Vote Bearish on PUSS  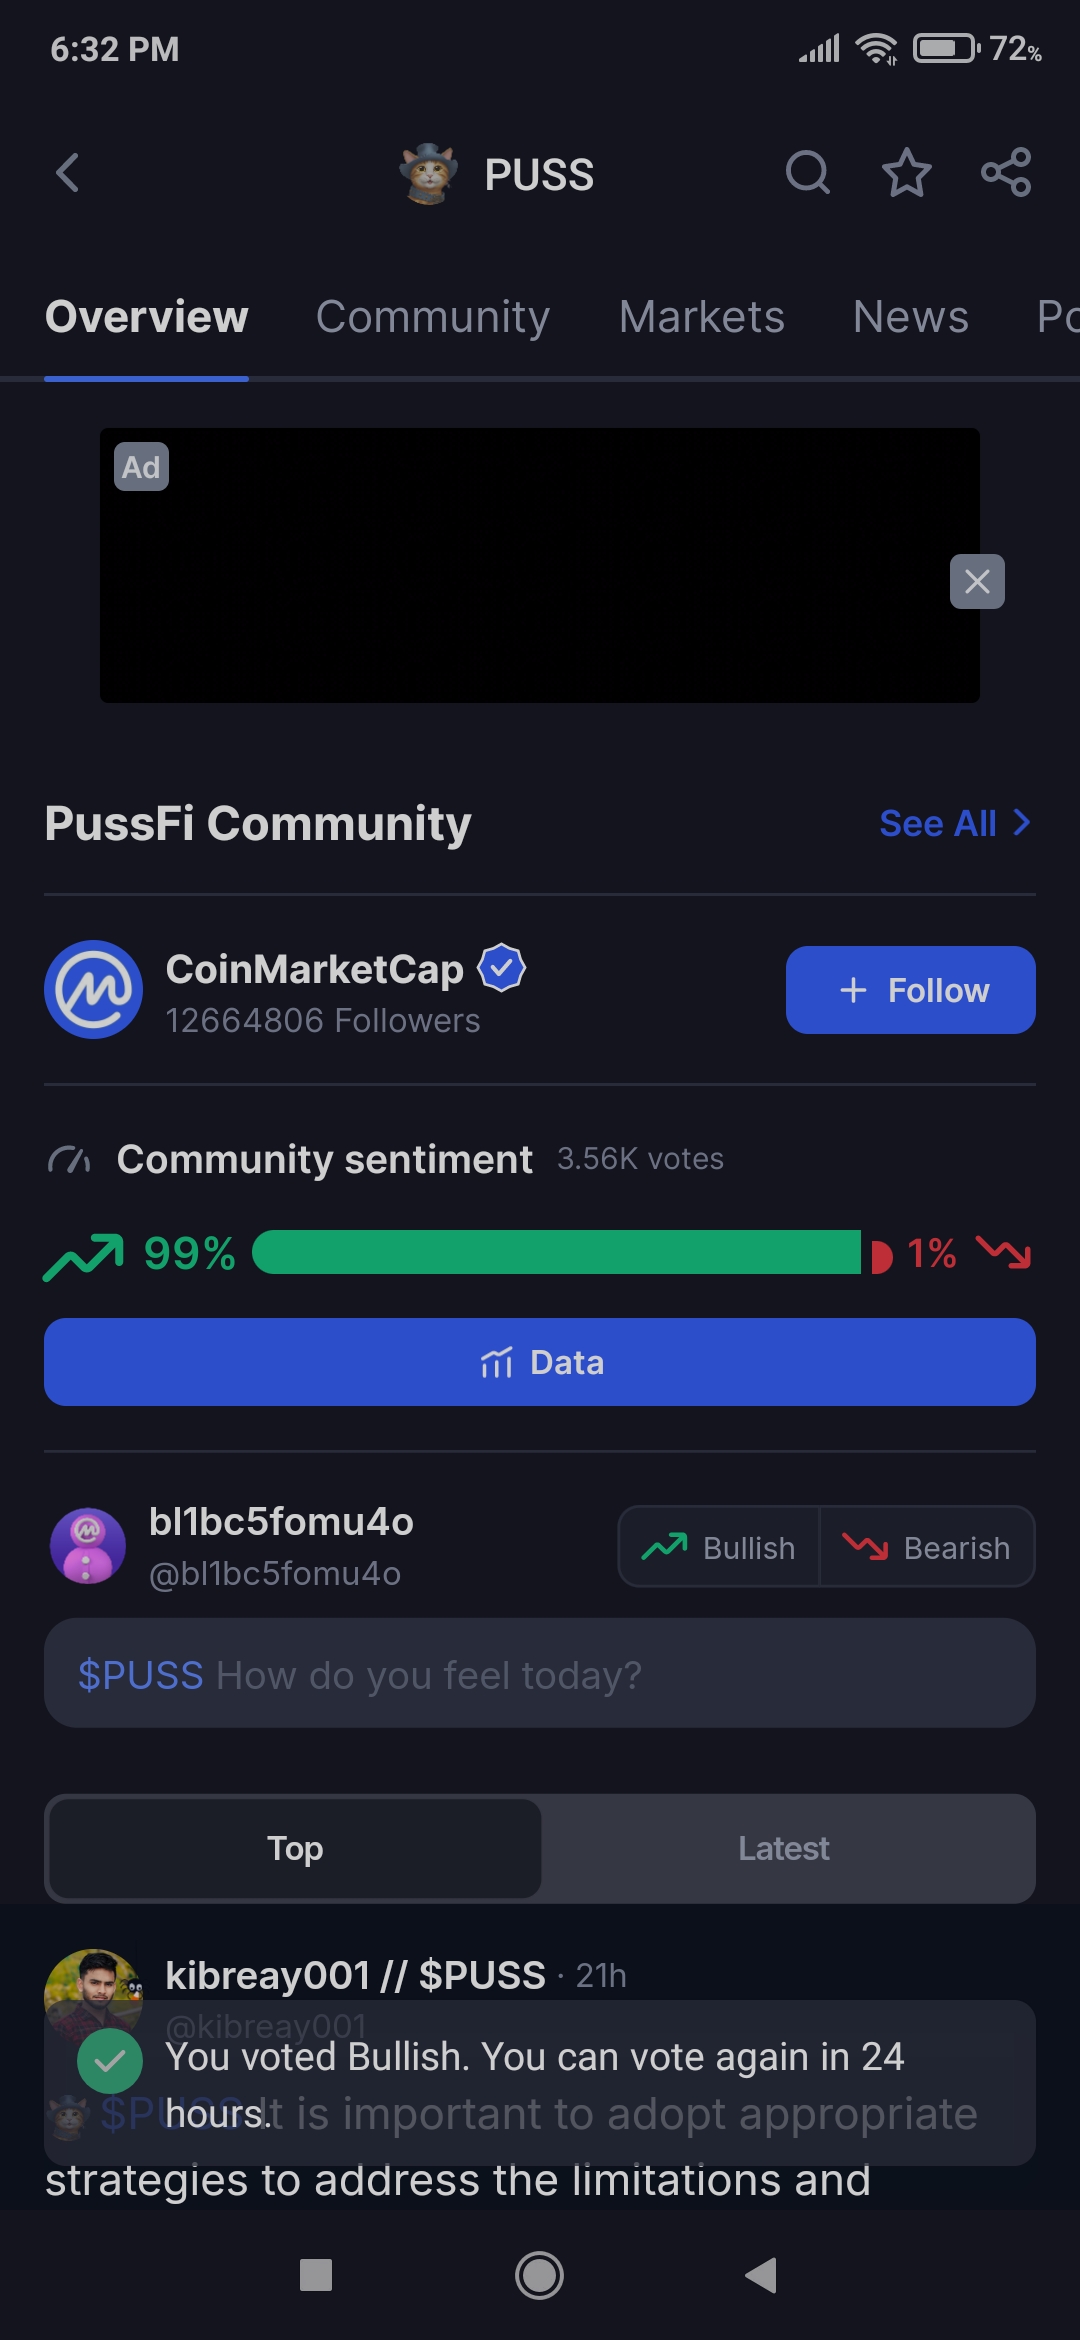(927, 1547)
